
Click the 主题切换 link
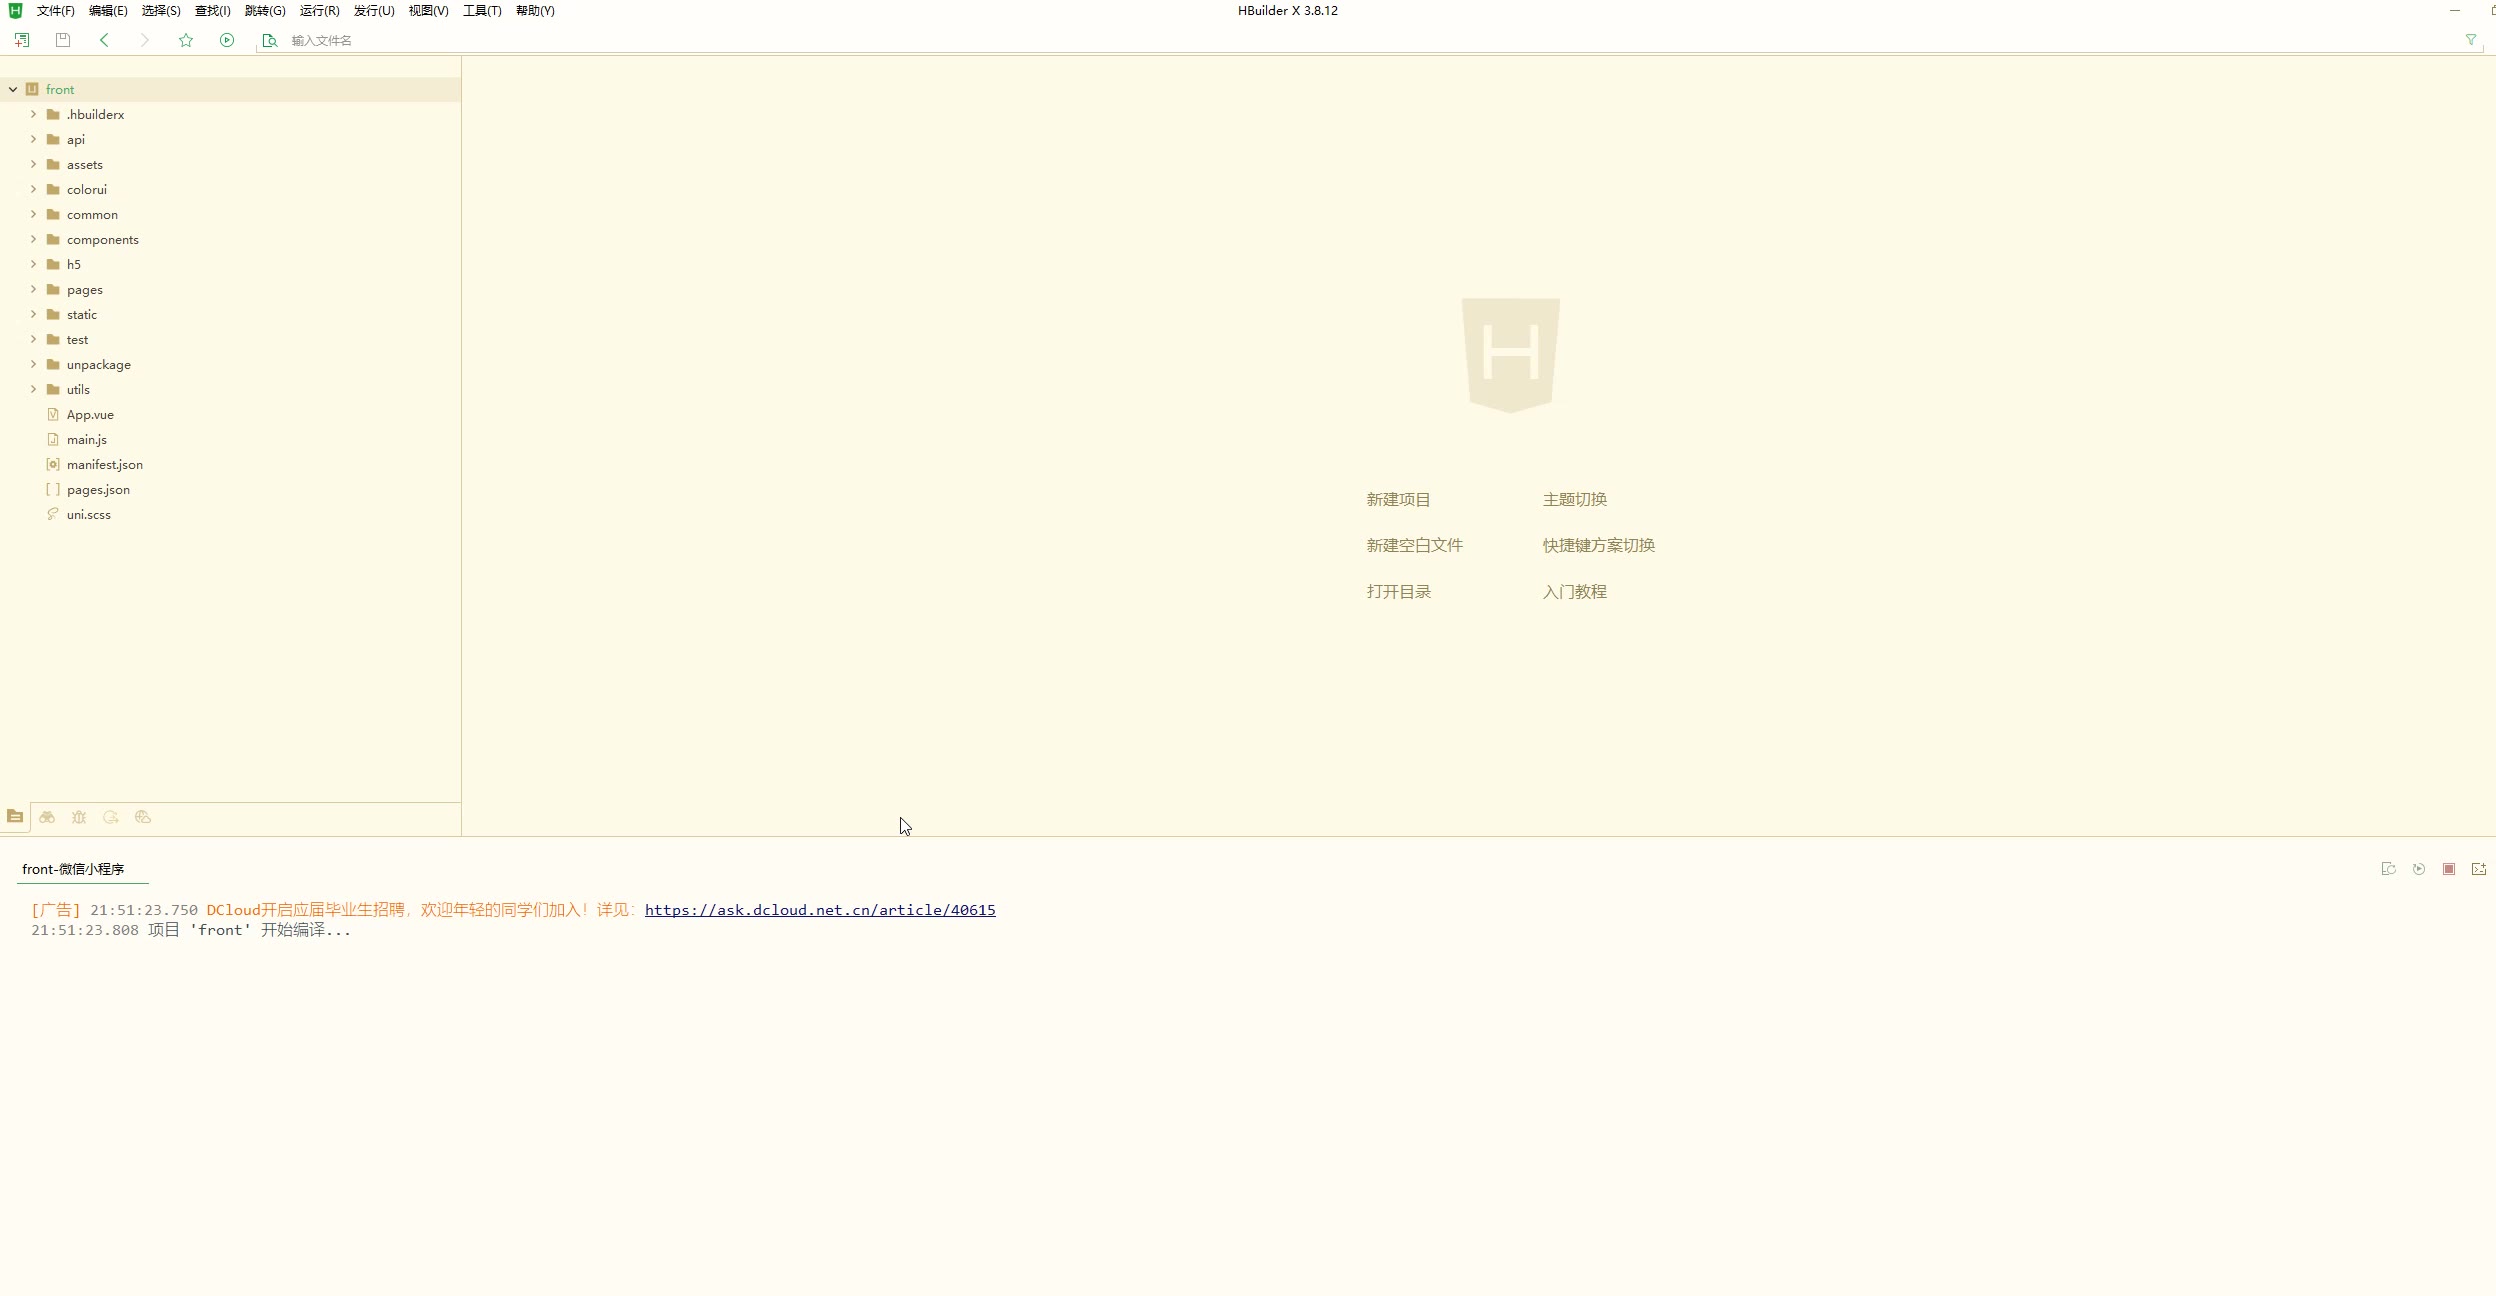[1574, 499]
